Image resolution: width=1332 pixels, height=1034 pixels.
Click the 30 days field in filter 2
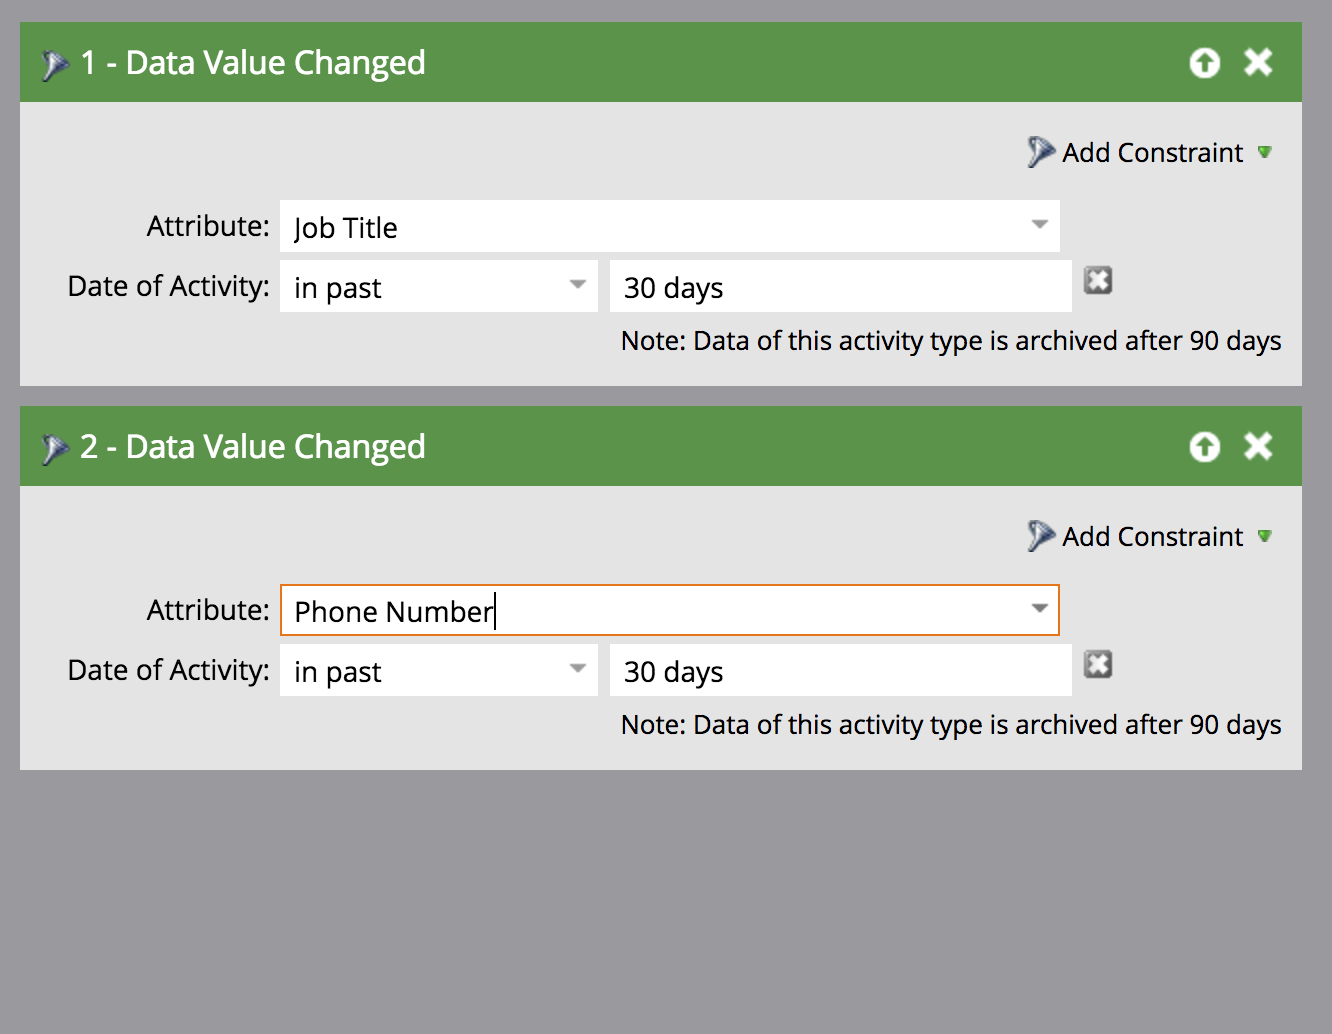tap(840, 670)
